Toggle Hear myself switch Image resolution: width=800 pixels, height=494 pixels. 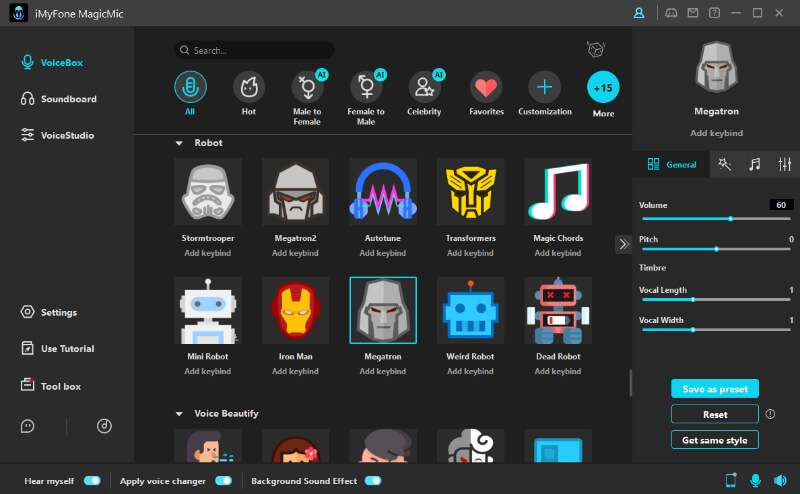(92, 481)
